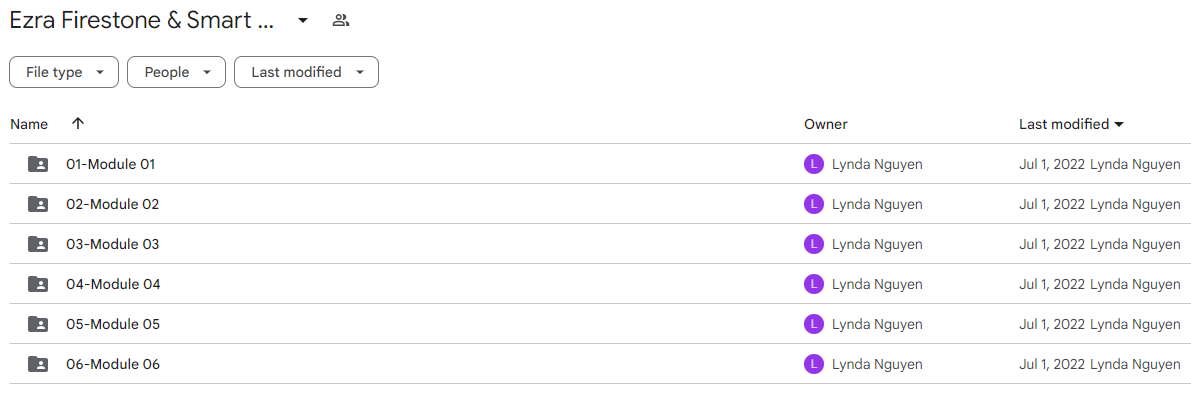Click the shared folder icon for 01-Module 01
1191x408 pixels.
(x=38, y=164)
